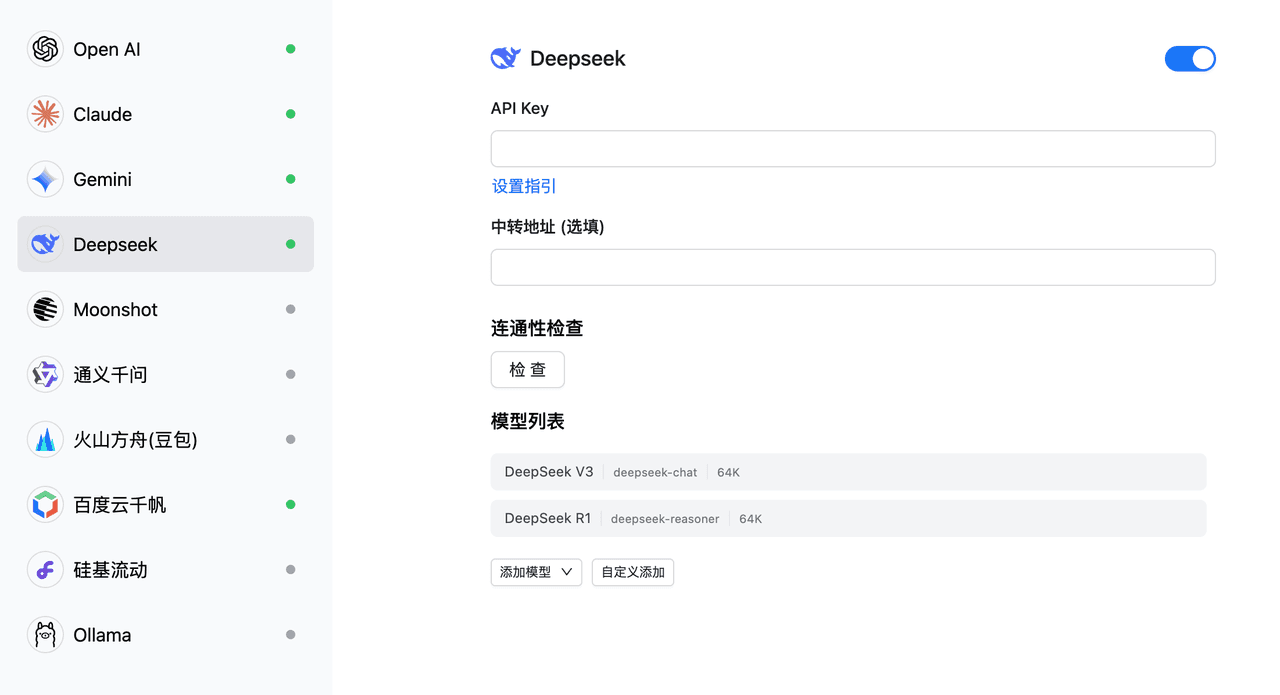Click the 模型列表 heading
Viewport: 1280px width, 695px height.
pos(528,421)
